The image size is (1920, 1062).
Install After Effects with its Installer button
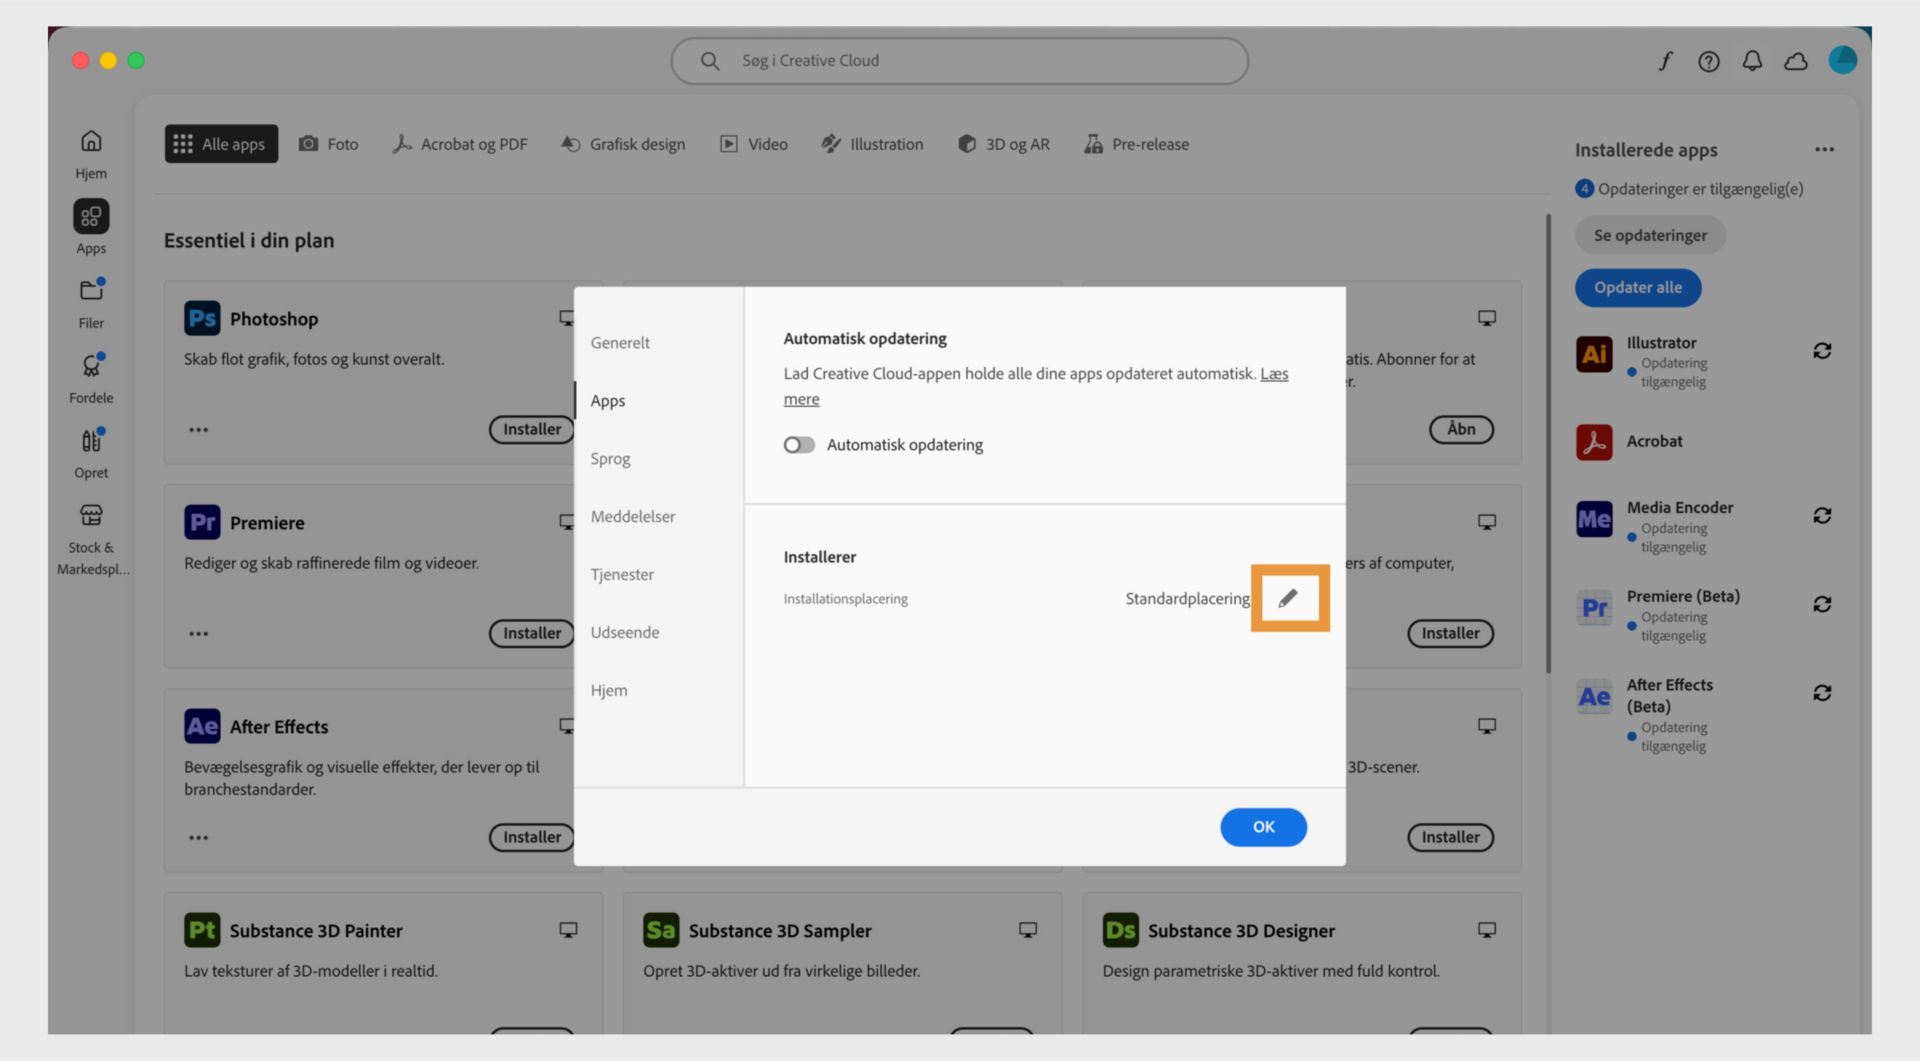point(531,837)
